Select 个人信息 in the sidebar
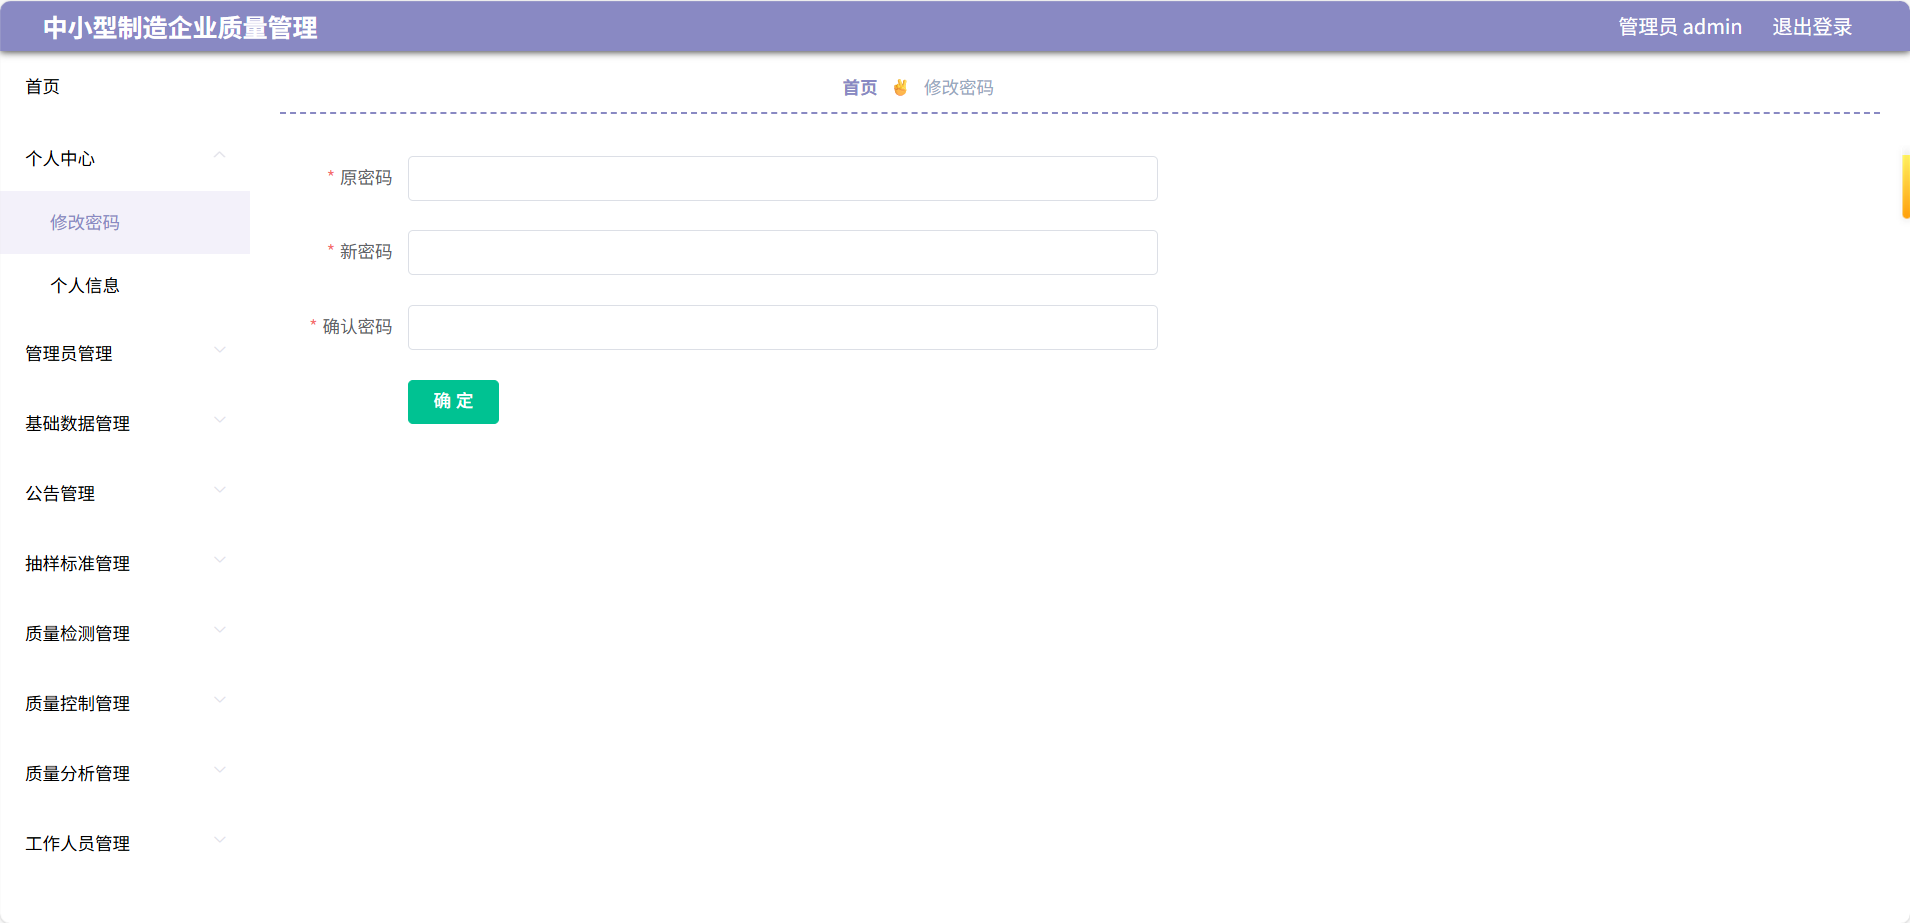Screen dimensions: 1910x923 [x=125, y=285]
